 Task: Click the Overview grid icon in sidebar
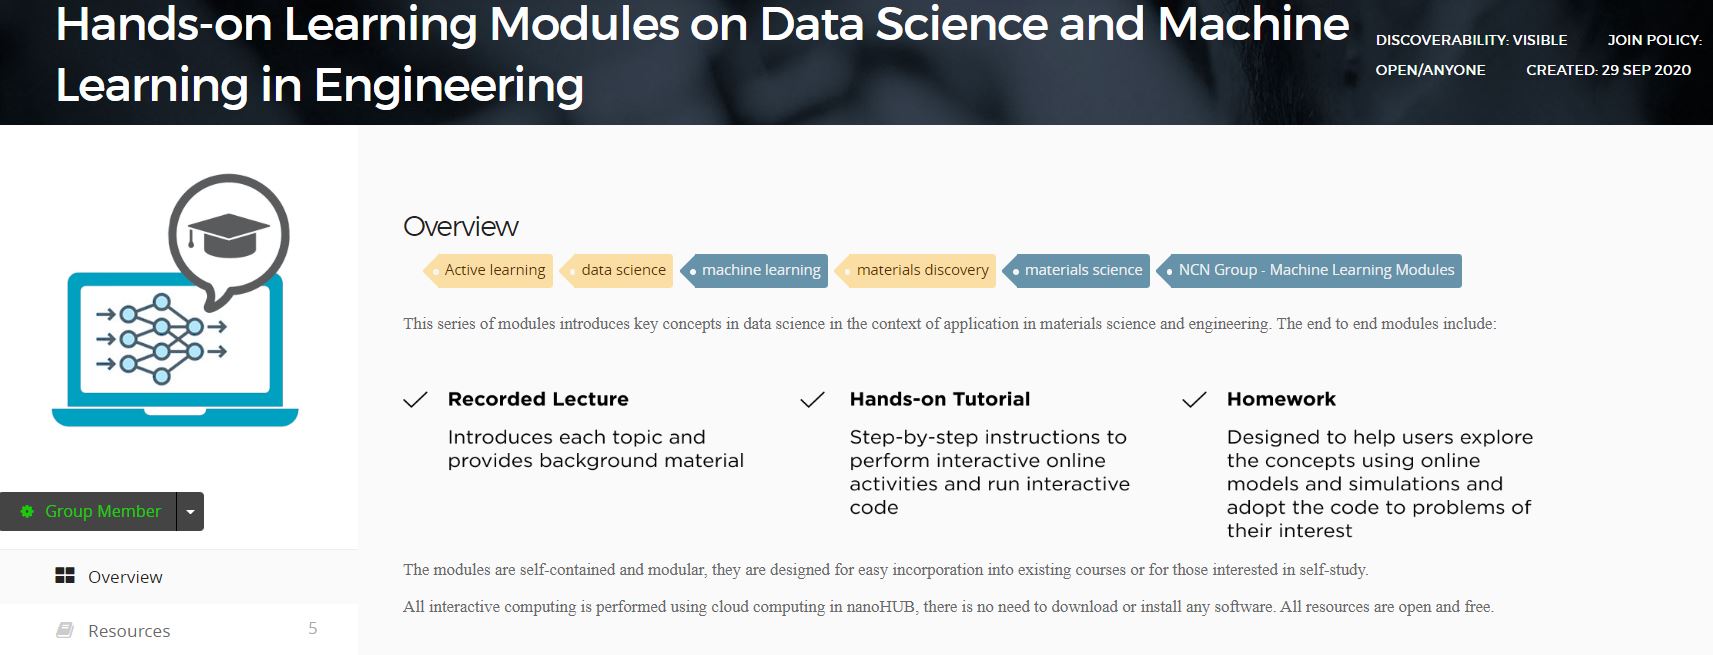65,576
